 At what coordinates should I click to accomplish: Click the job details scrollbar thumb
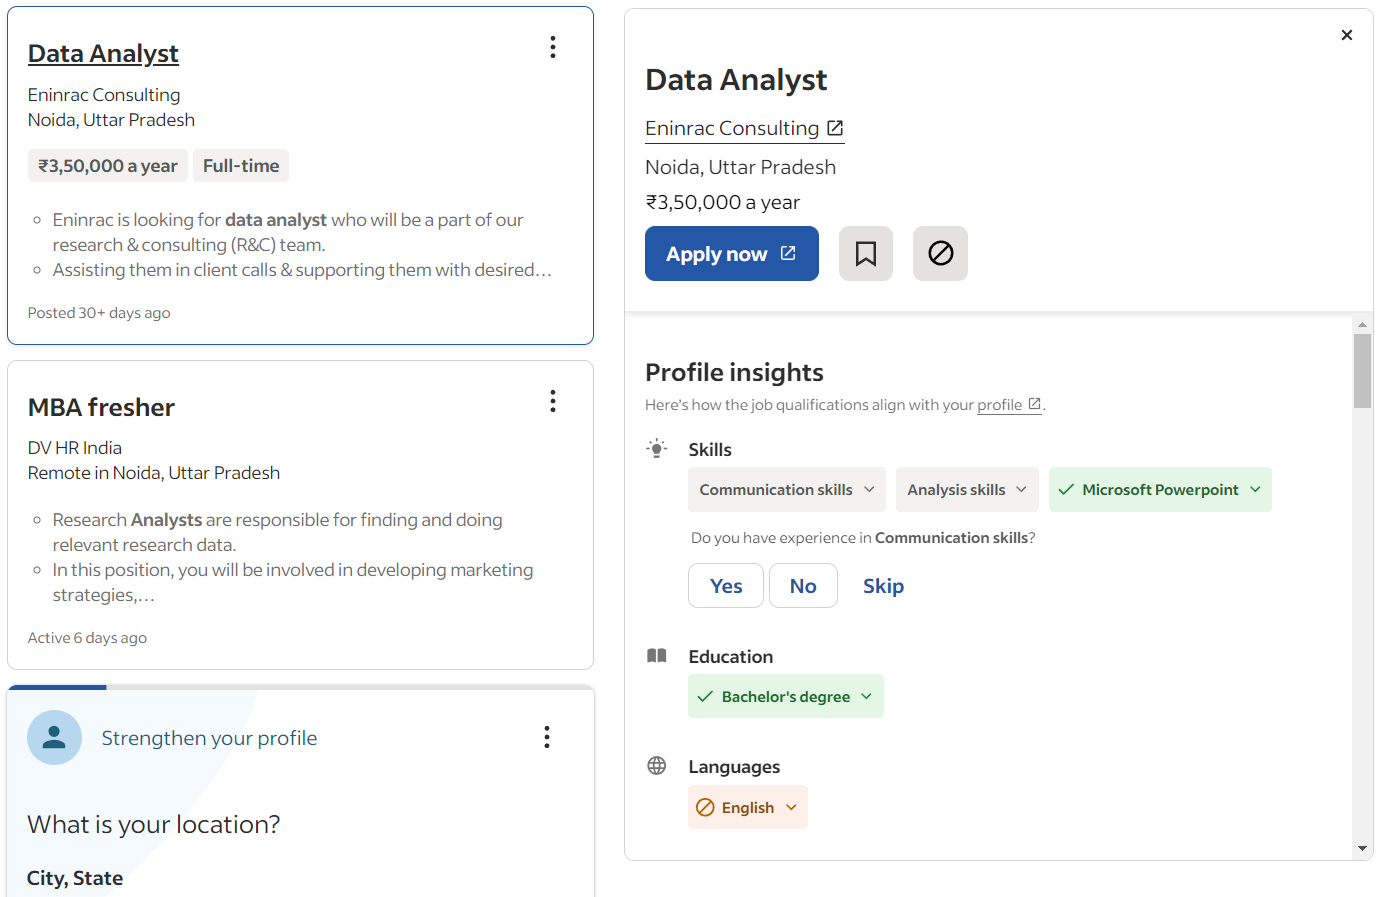coord(1362,371)
